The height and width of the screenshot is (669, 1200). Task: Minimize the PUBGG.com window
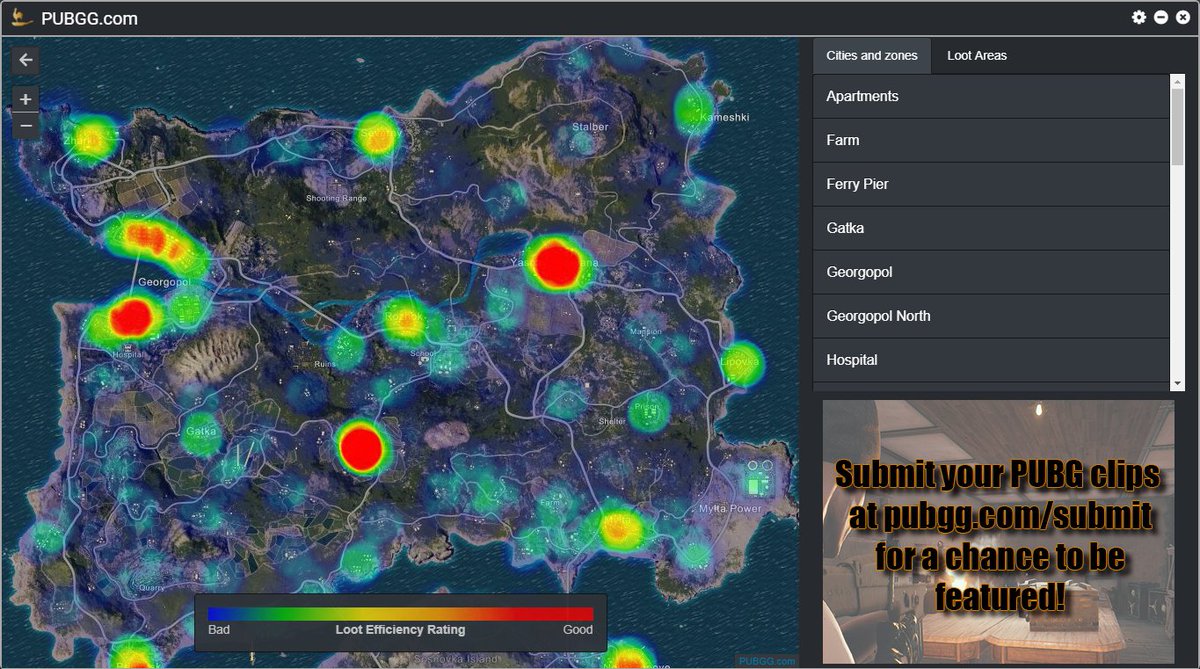(x=1161, y=17)
